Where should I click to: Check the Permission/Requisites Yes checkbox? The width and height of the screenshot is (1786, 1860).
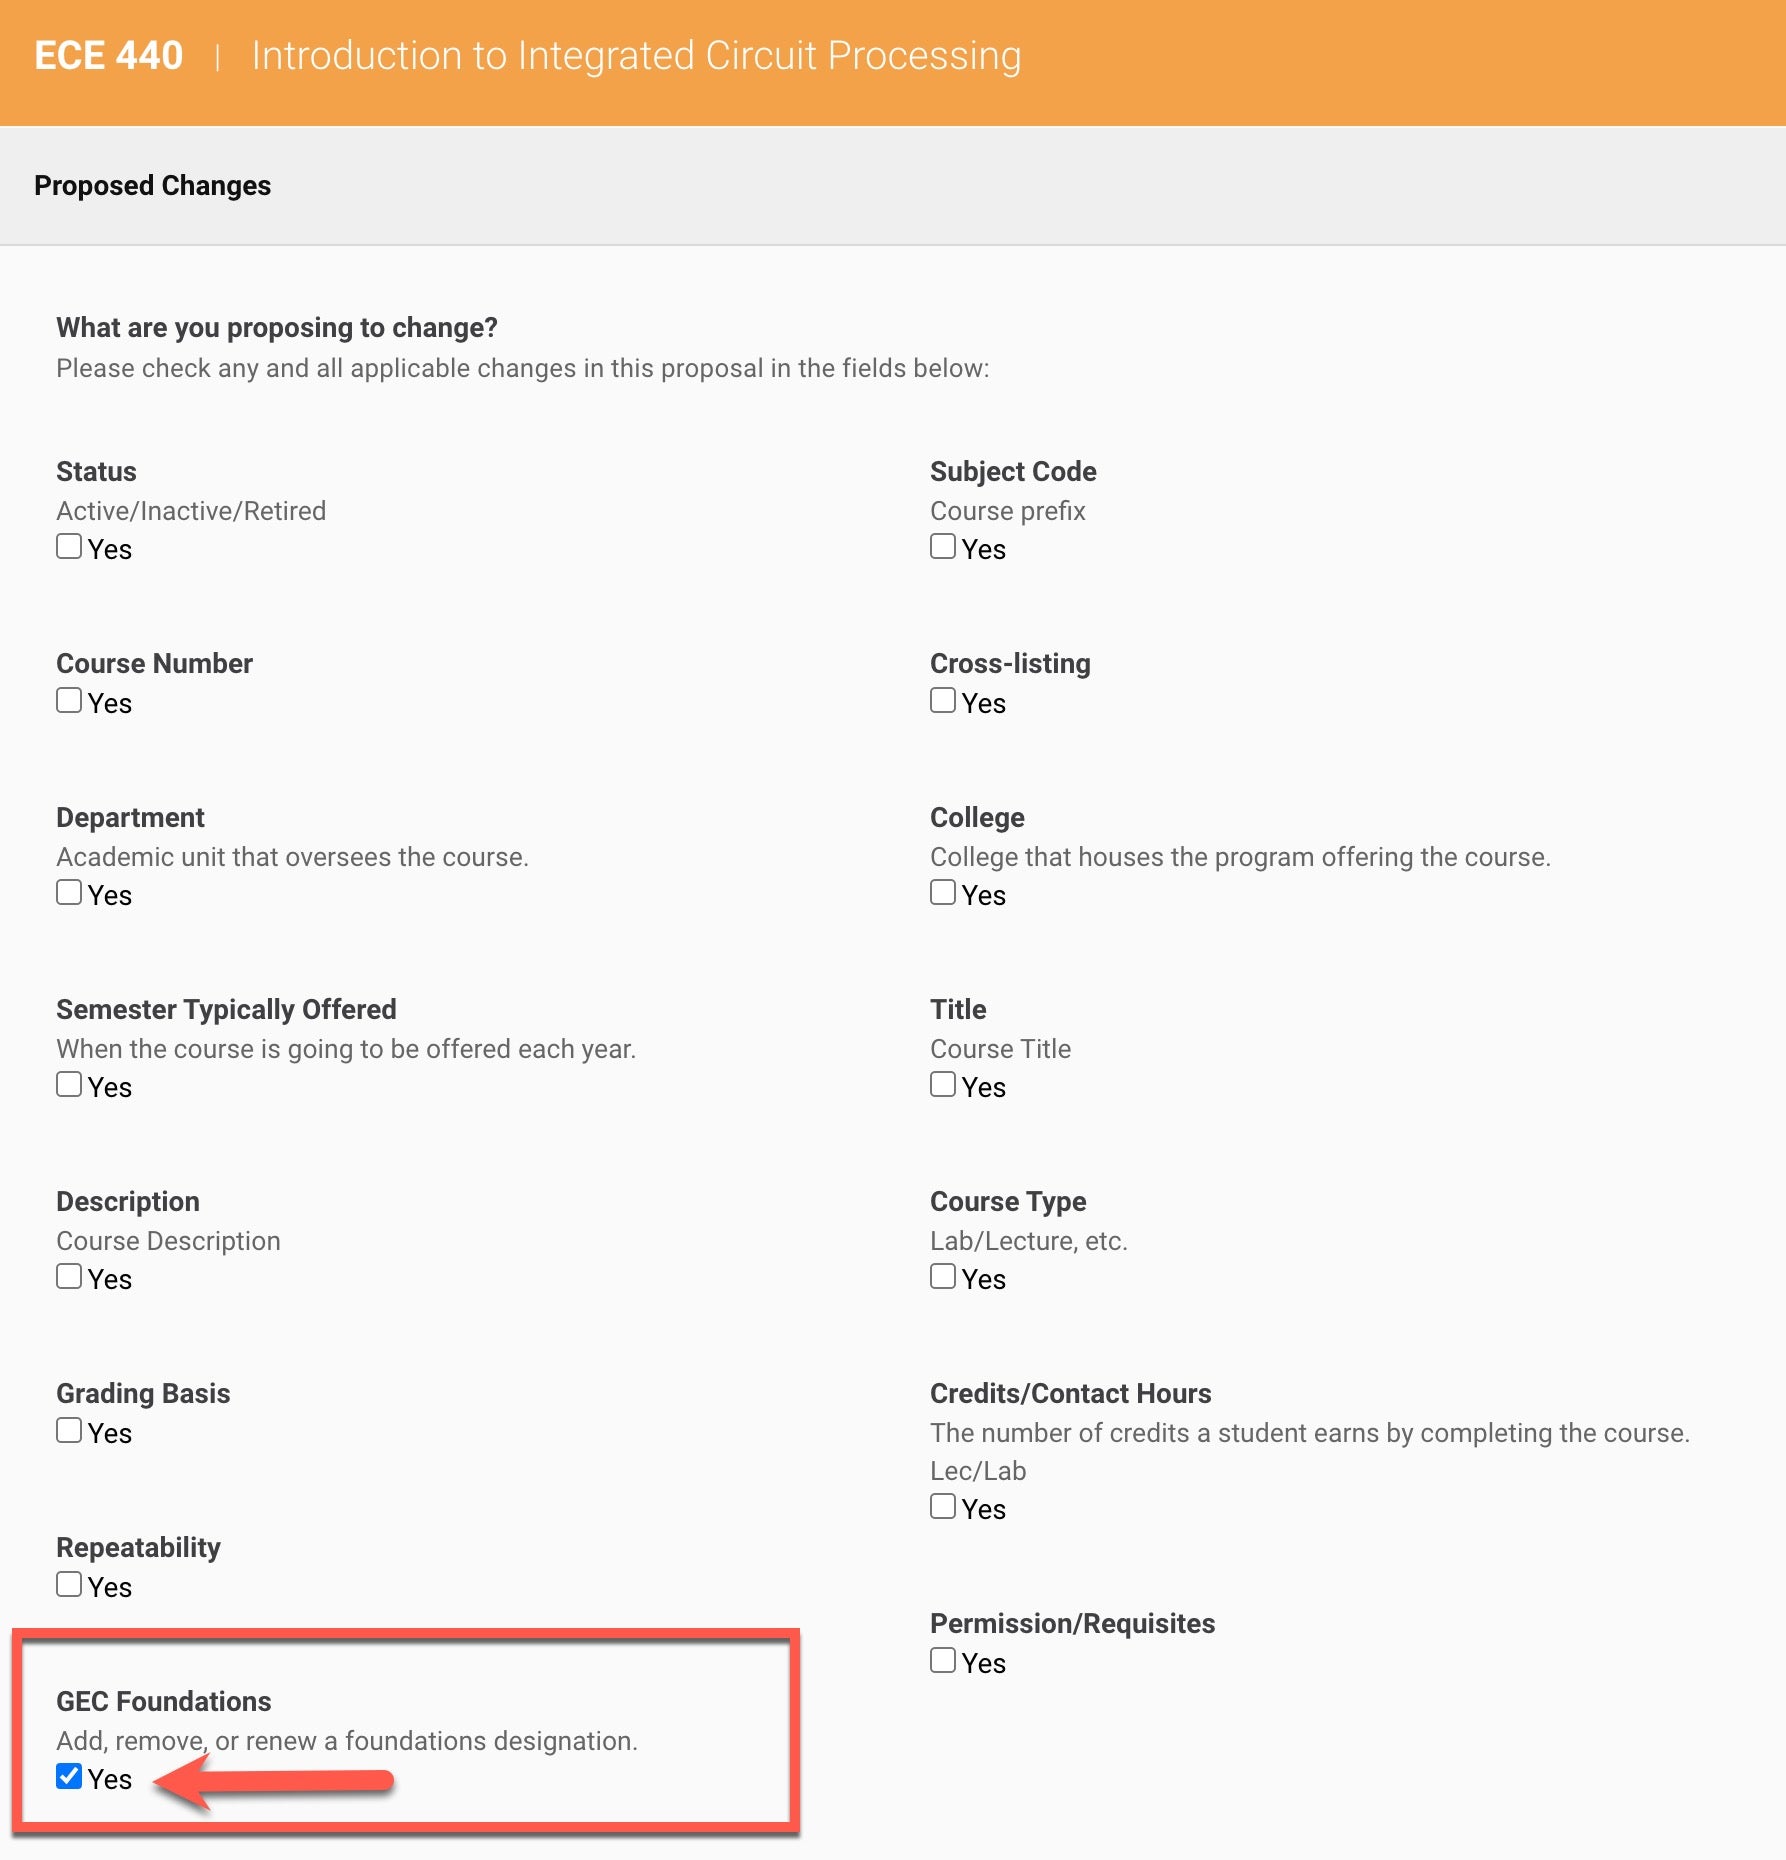943,1661
